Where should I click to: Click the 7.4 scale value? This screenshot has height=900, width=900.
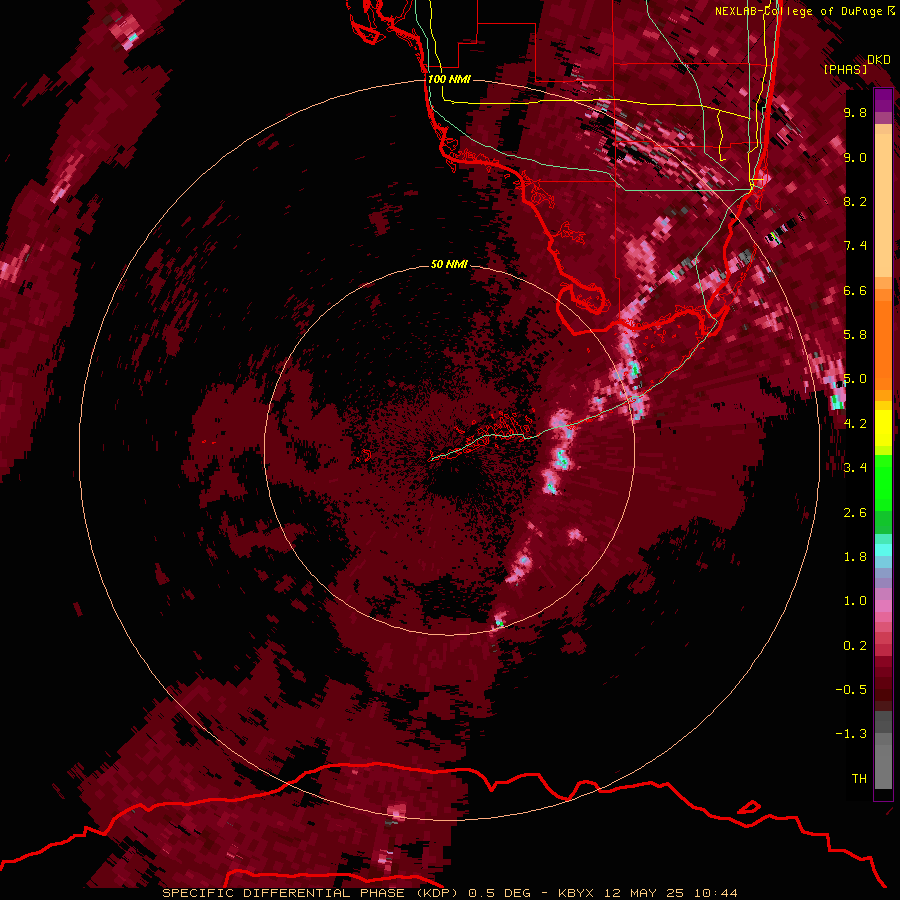point(855,246)
